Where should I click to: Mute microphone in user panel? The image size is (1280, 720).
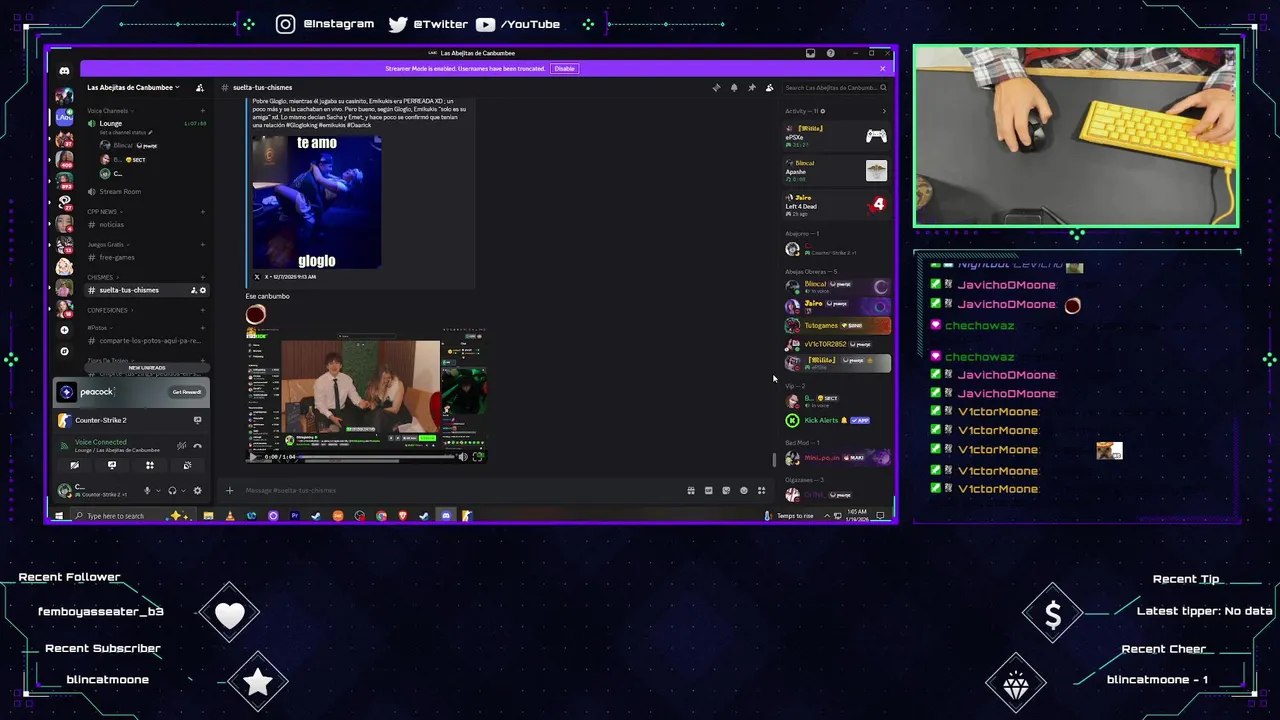point(147,490)
